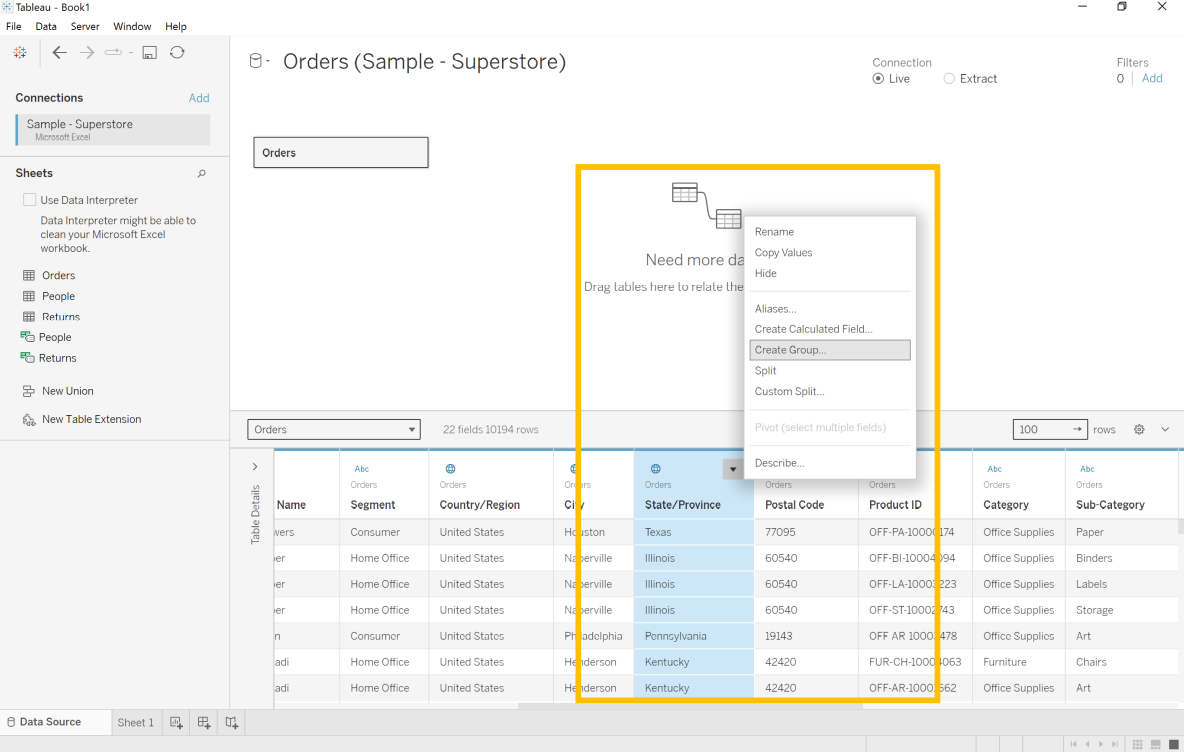Open the Server menu in the menu bar
This screenshot has width=1184, height=752.
(x=85, y=26)
